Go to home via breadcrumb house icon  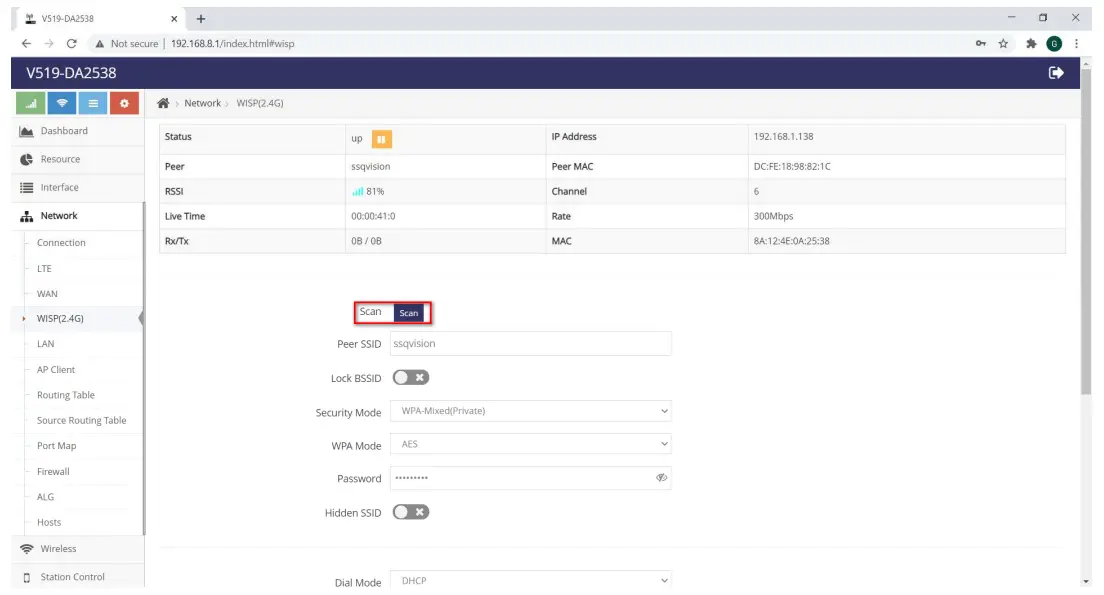(x=163, y=104)
